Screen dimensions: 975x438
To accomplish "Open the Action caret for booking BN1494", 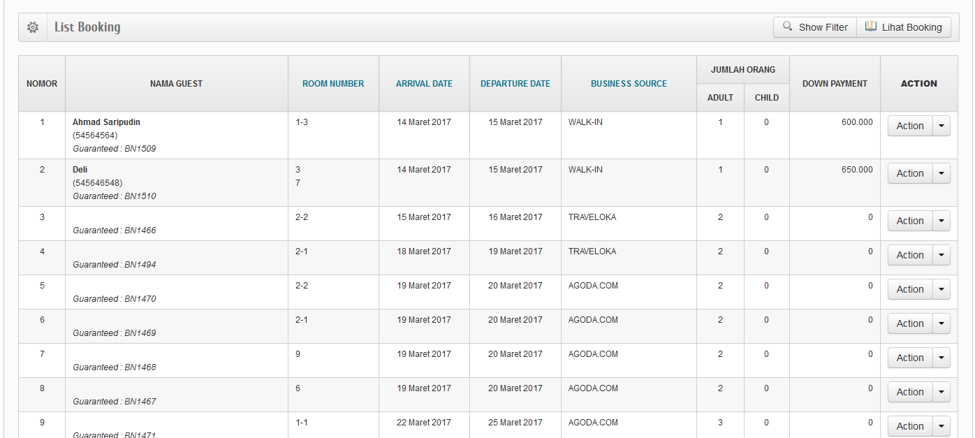I will 941,255.
